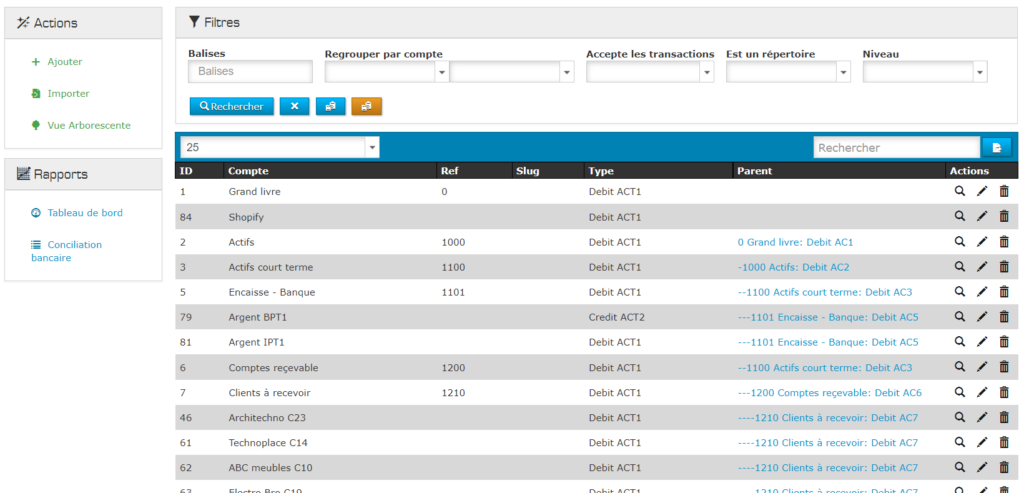The width and height of the screenshot is (1024, 493).
Task: Click the blue export icon beside table search
Action: pos(996,148)
